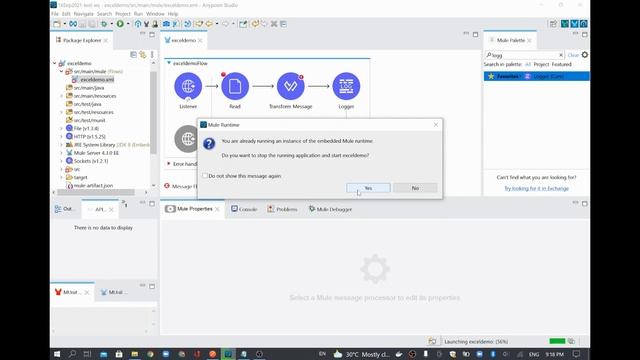Image resolution: width=640 pixels, height=360 pixels.
Task: Open the Navigate menu
Action: pyautogui.click(x=84, y=14)
